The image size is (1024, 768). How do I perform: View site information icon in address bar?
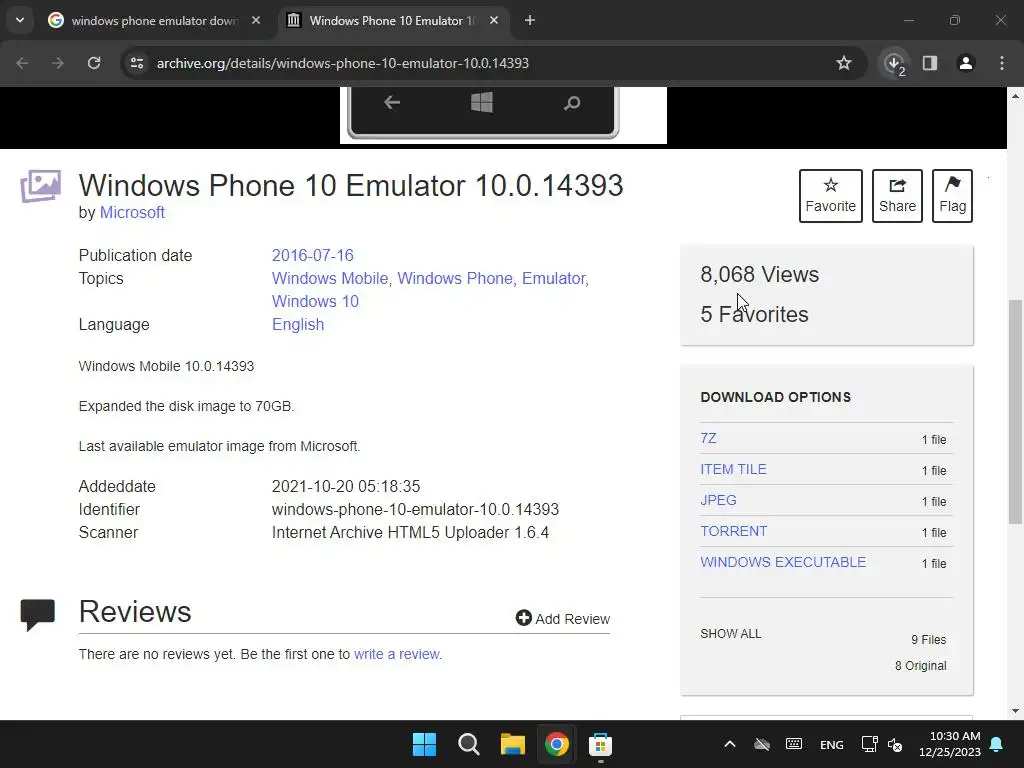pos(136,63)
